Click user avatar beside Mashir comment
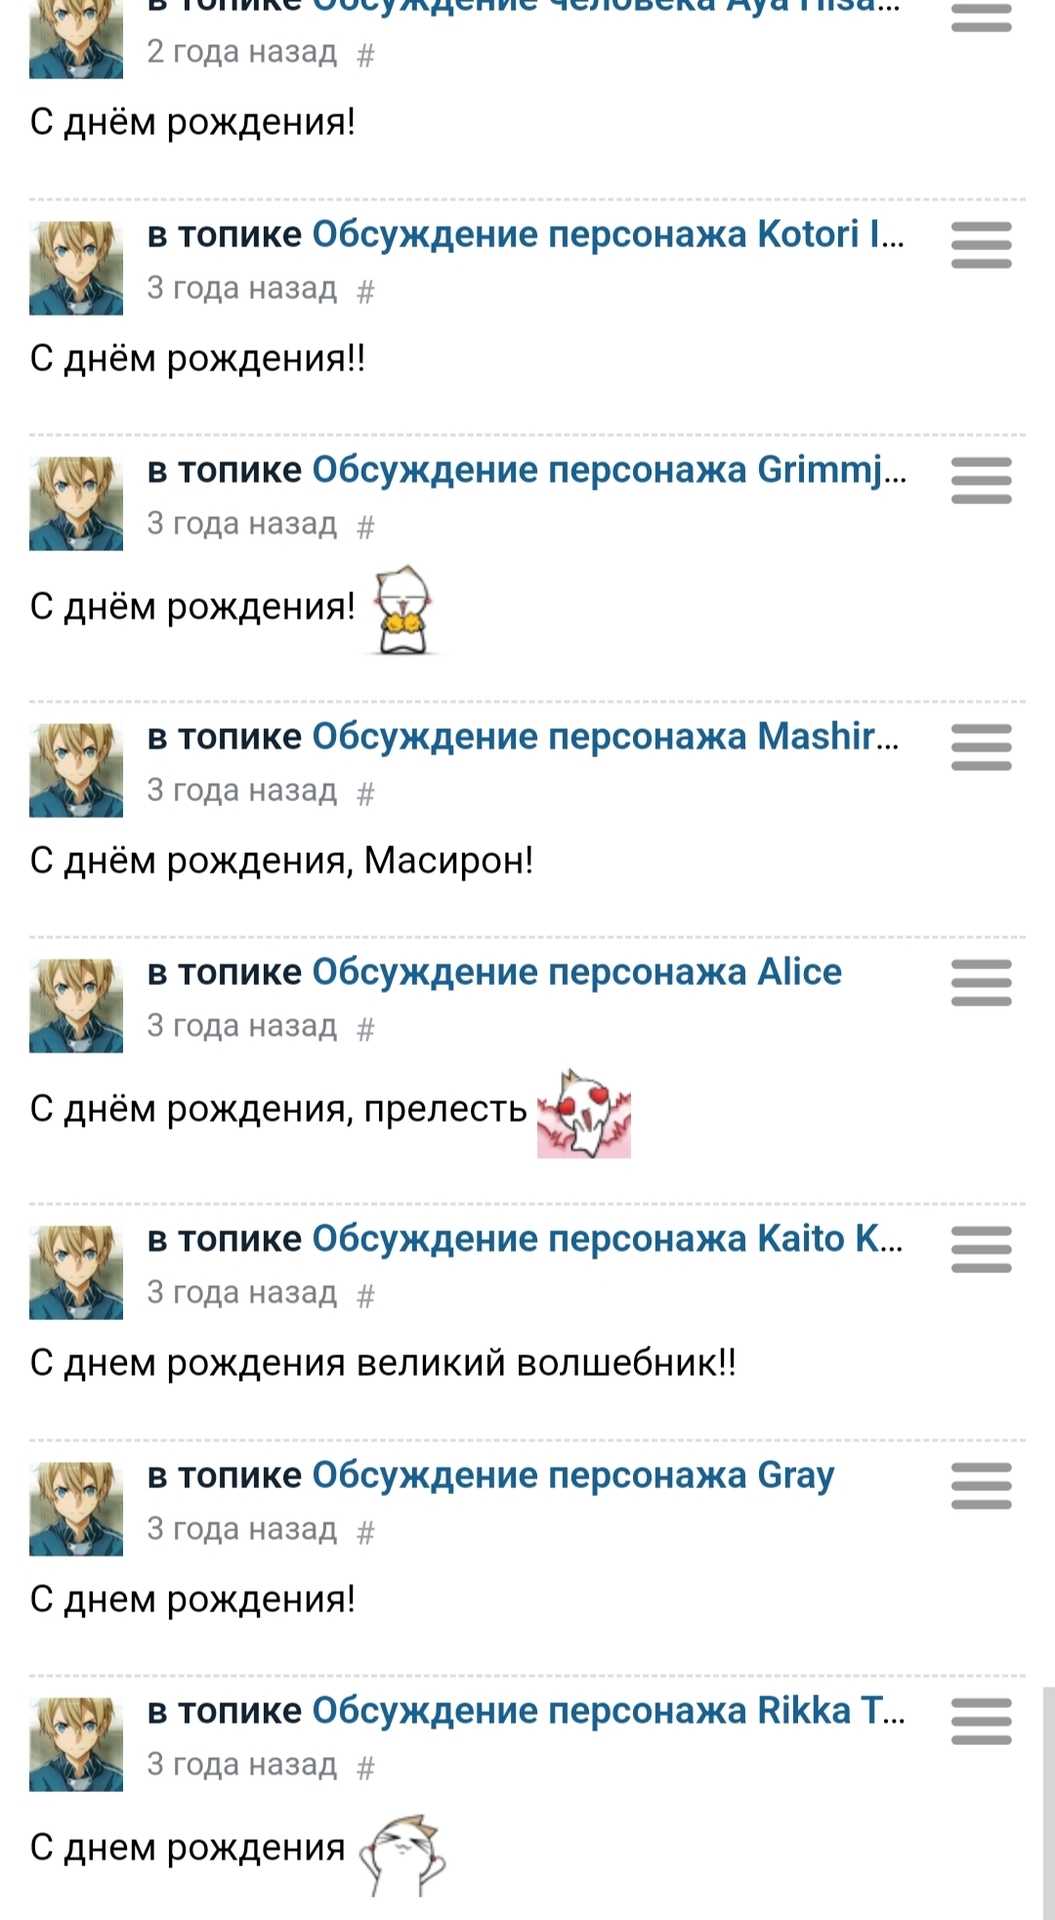1055x1920 pixels. click(76, 771)
